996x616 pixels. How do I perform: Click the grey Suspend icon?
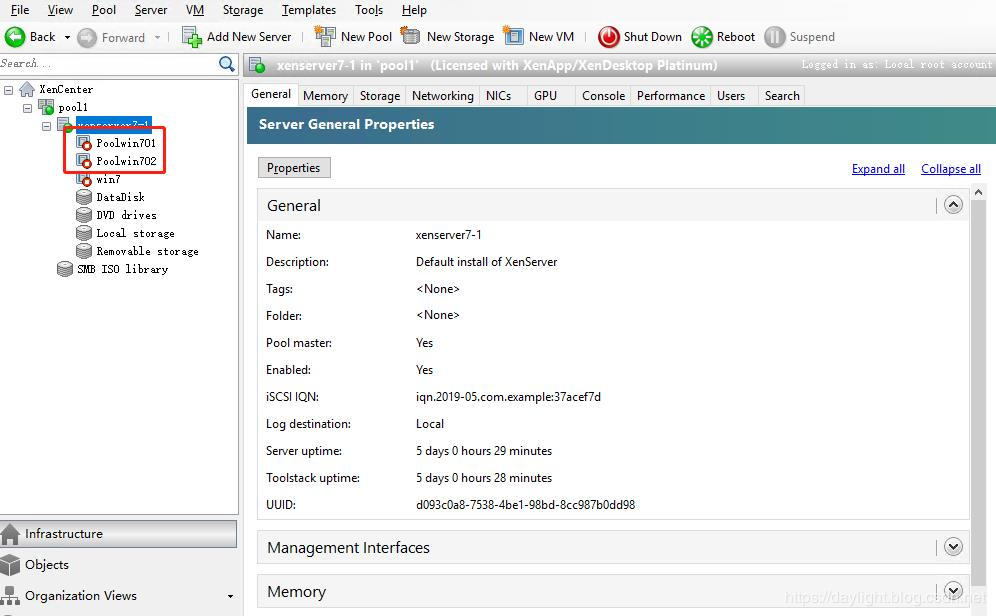click(x=775, y=37)
